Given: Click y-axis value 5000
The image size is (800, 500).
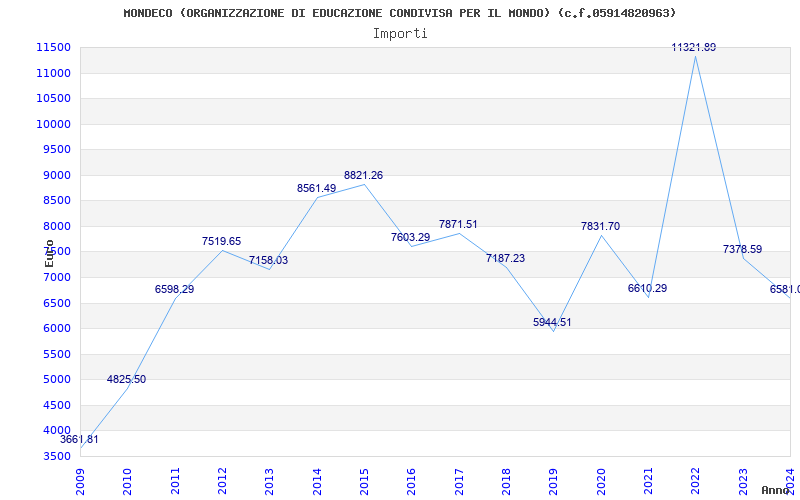Looking at the screenshot, I should point(57,380).
